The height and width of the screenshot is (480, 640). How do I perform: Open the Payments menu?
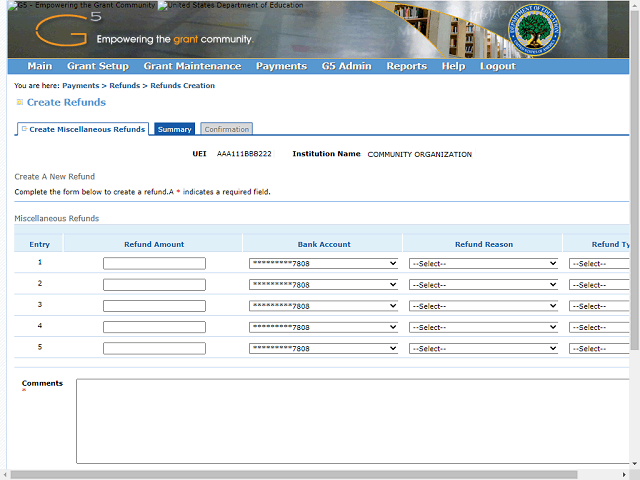[x=281, y=67]
